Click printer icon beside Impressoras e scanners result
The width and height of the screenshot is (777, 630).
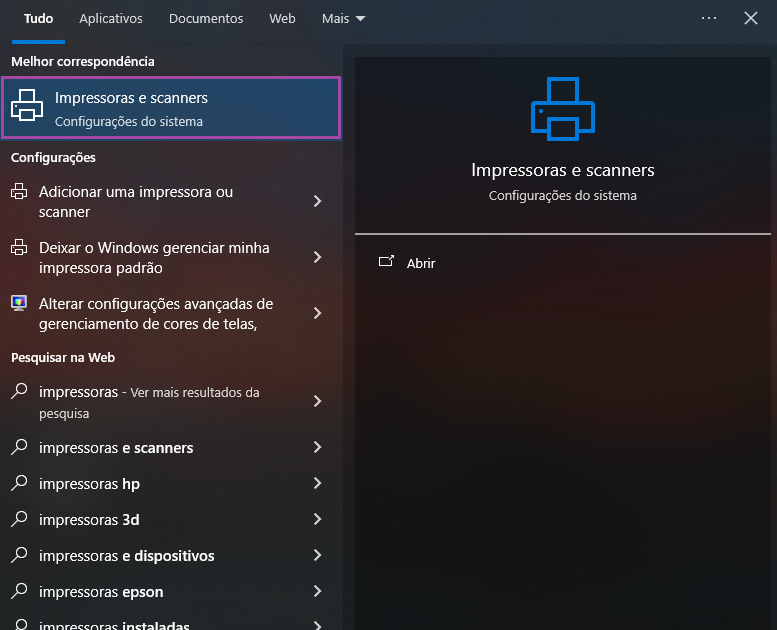pyautogui.click(x=27, y=105)
